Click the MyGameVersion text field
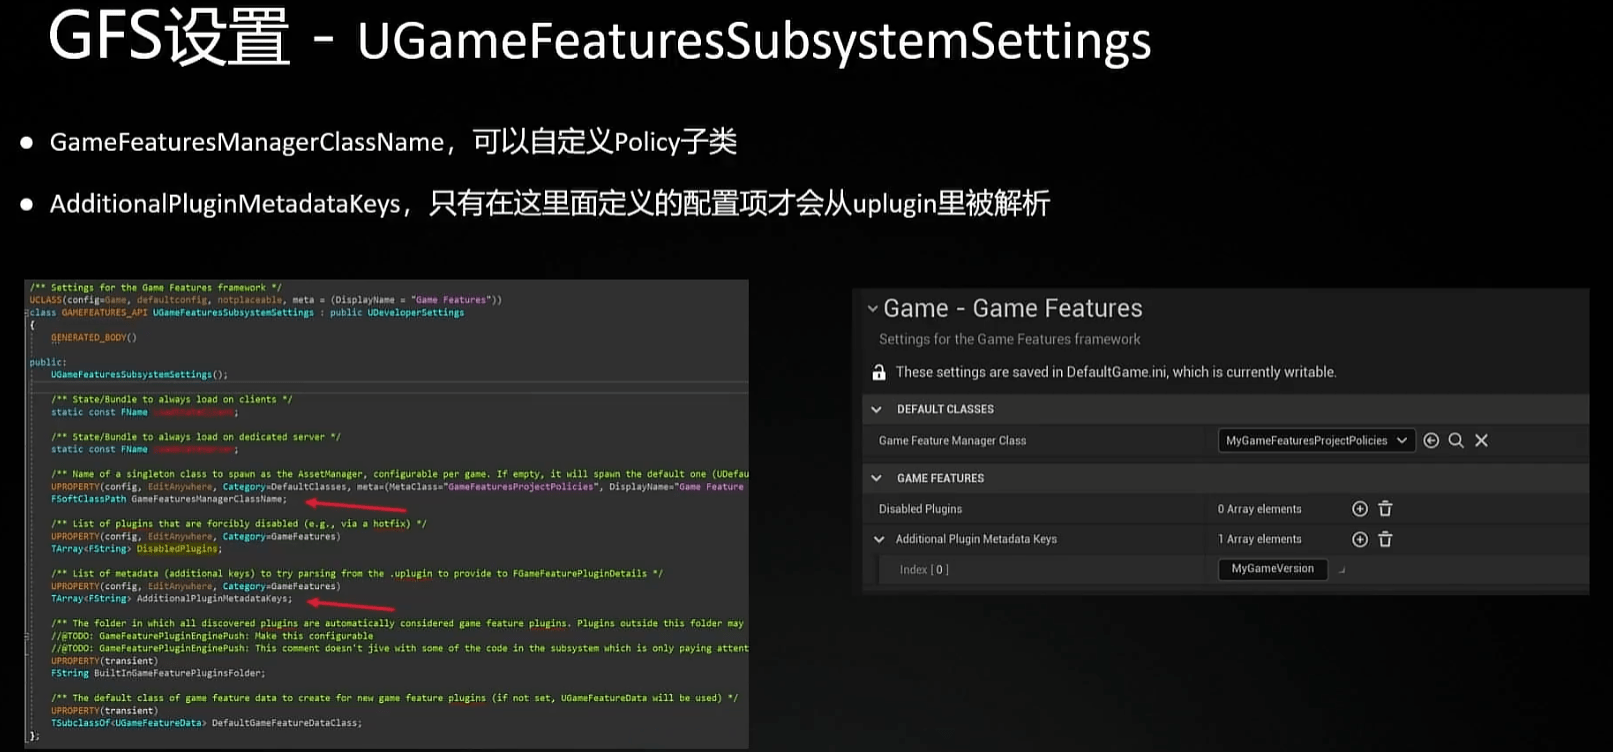Screen dimensions: 1613x752 pyautogui.click(x=1272, y=569)
